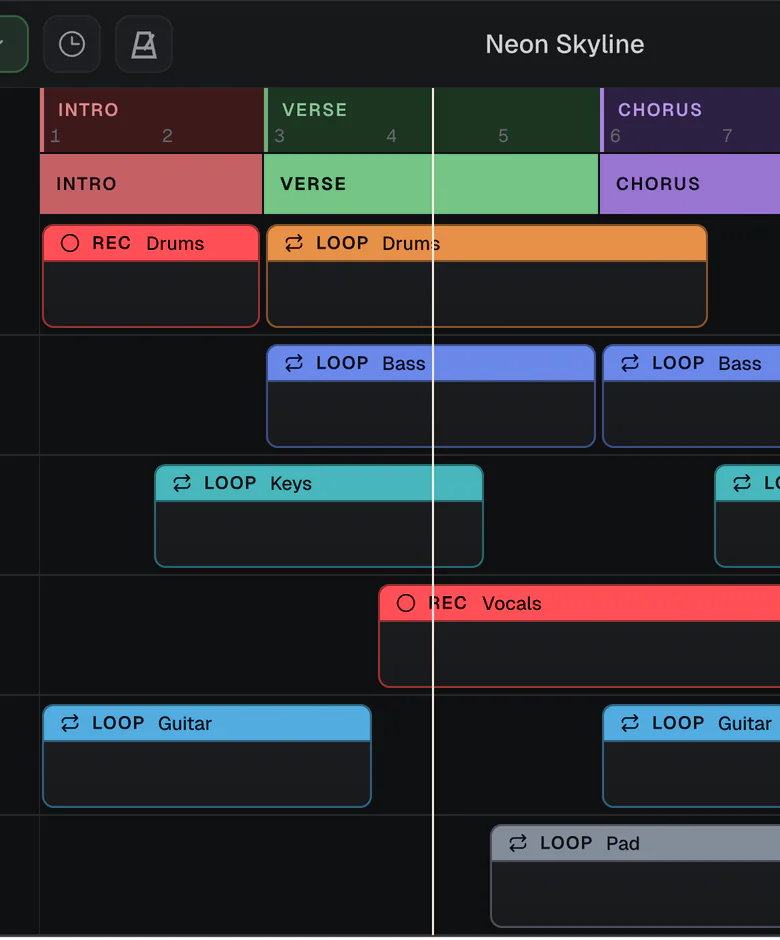Image resolution: width=780 pixels, height=940 pixels.
Task: Select the REC Vocals clip header
Action: pyautogui.click(x=580, y=603)
